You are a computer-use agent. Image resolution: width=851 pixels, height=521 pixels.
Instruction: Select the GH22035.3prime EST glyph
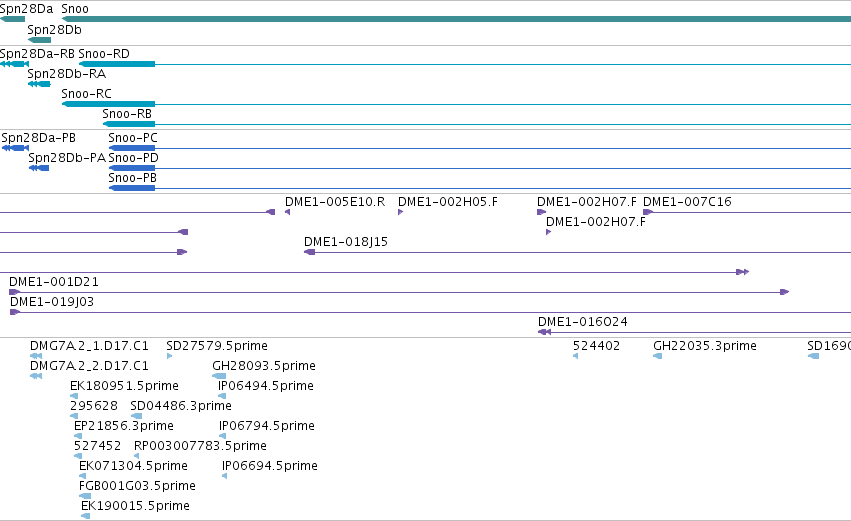657,356
